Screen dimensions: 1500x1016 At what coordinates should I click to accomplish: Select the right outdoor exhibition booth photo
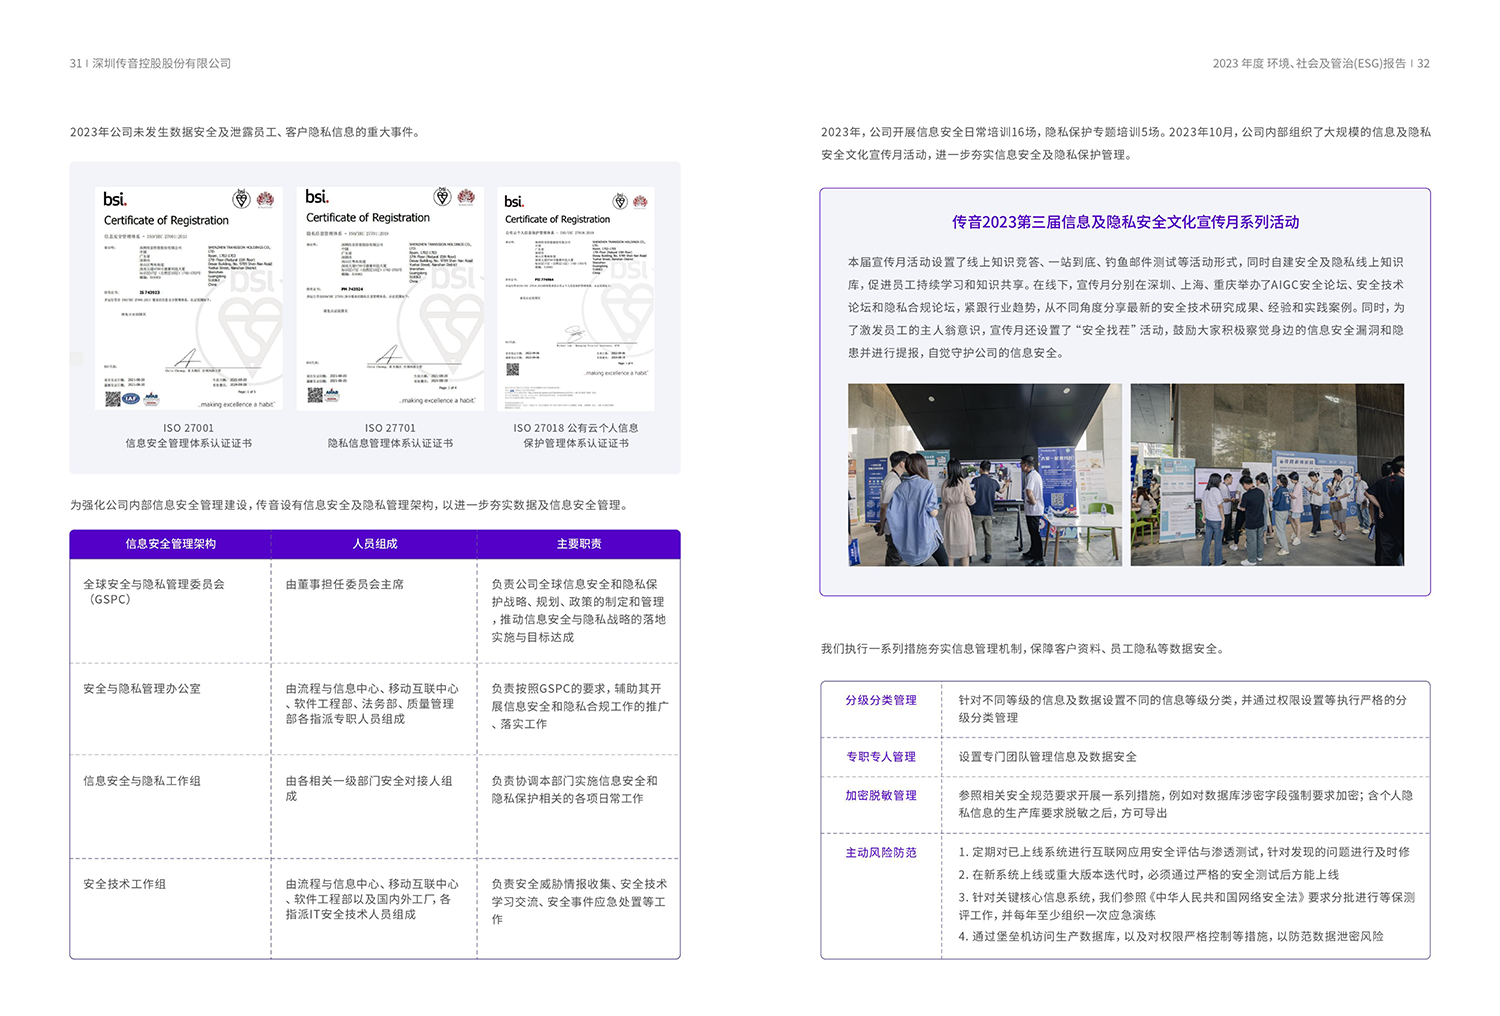[1267, 475]
